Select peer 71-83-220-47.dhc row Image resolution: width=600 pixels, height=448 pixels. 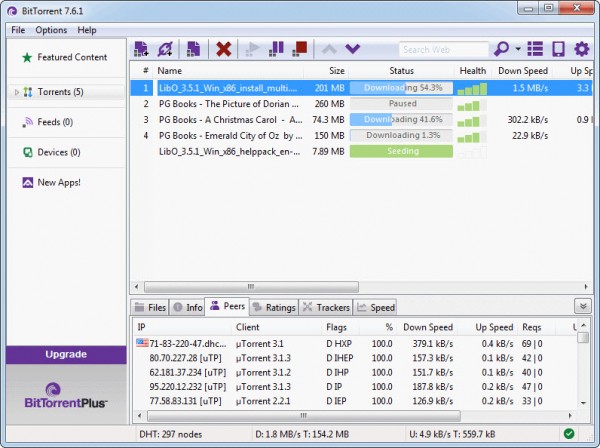[354, 344]
